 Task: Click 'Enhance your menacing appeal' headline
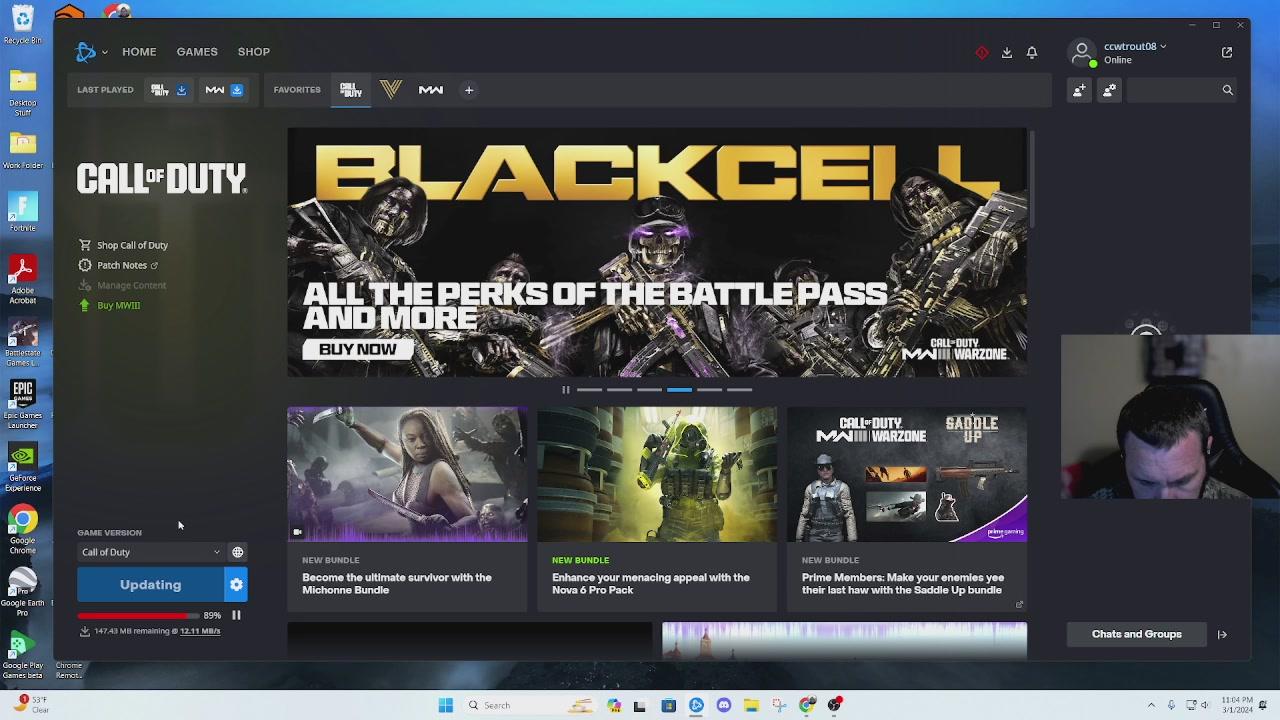[x=651, y=584]
